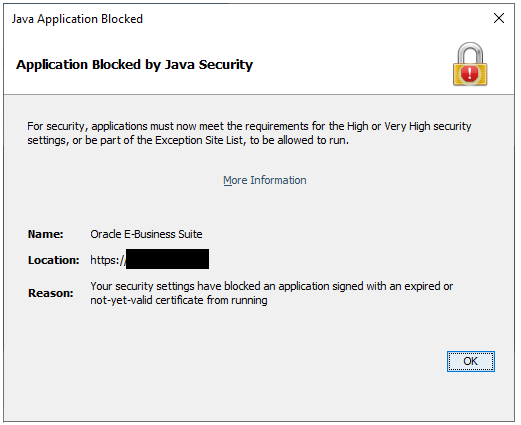Close the Java Application Blocked dialog
Image resolution: width=521 pixels, height=425 pixels.
(499, 18)
